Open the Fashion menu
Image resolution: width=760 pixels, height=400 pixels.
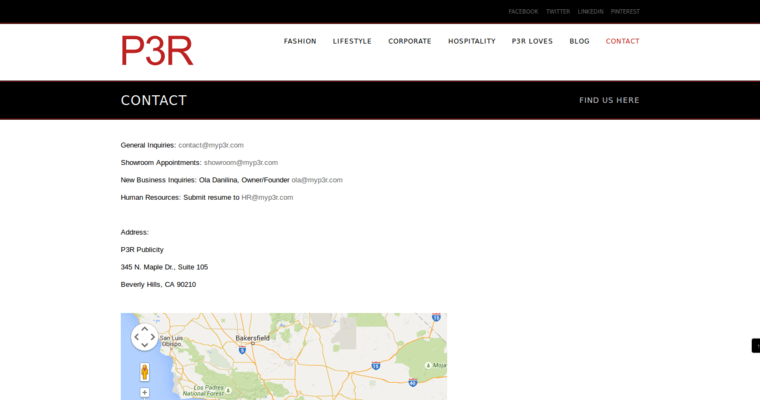(300, 41)
